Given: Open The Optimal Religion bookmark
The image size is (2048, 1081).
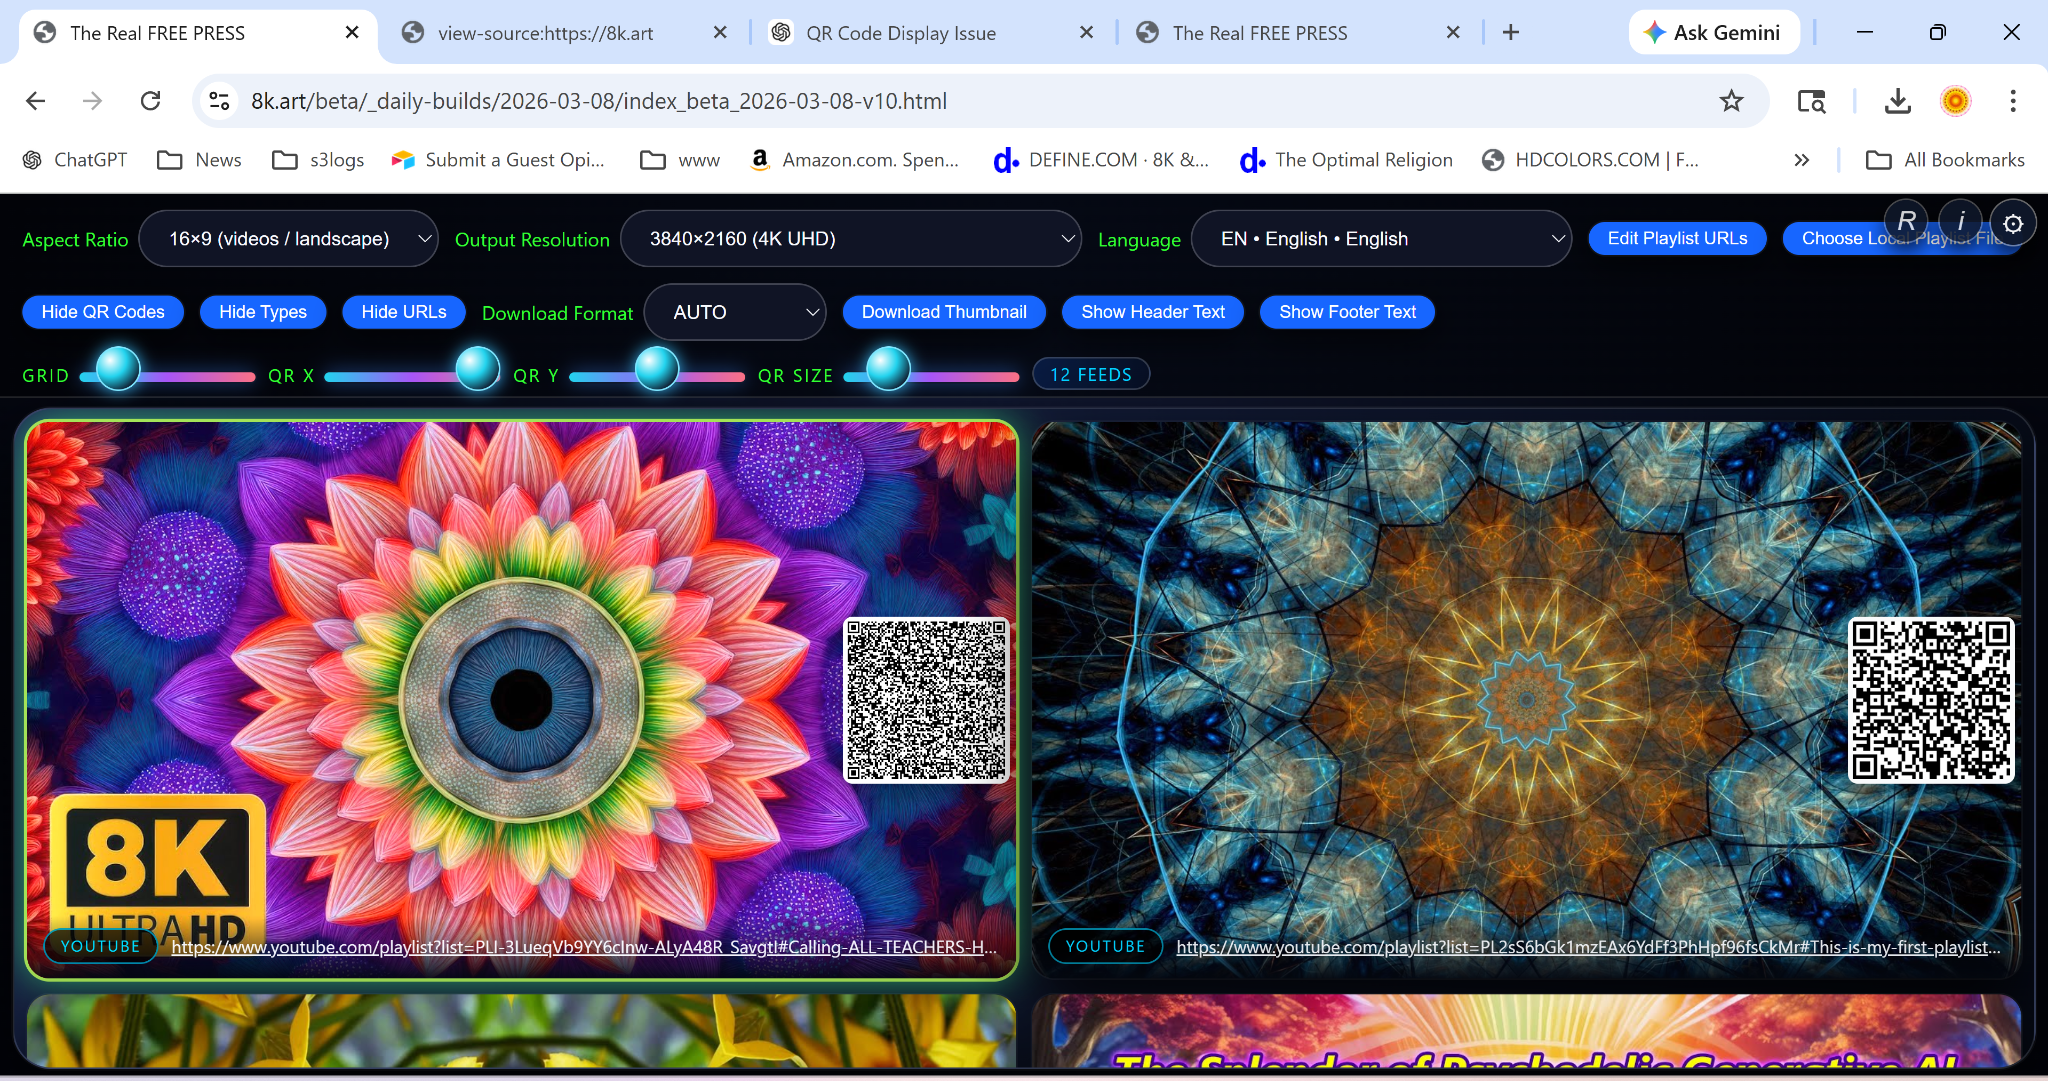Looking at the screenshot, I should tap(1346, 160).
